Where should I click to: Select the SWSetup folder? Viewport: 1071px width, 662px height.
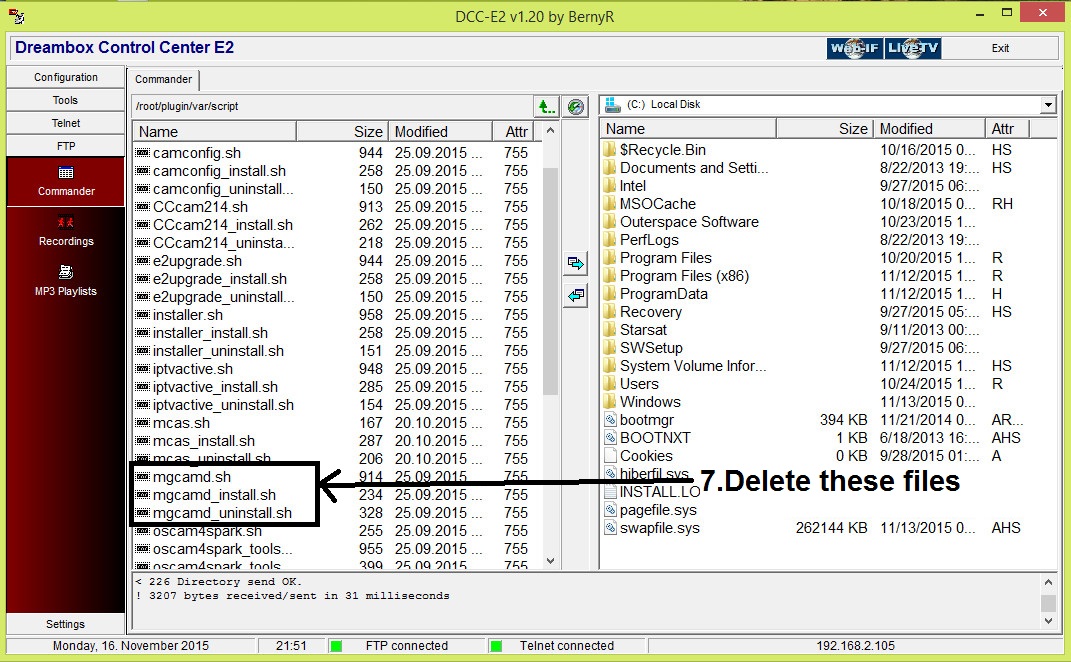[x=651, y=348]
